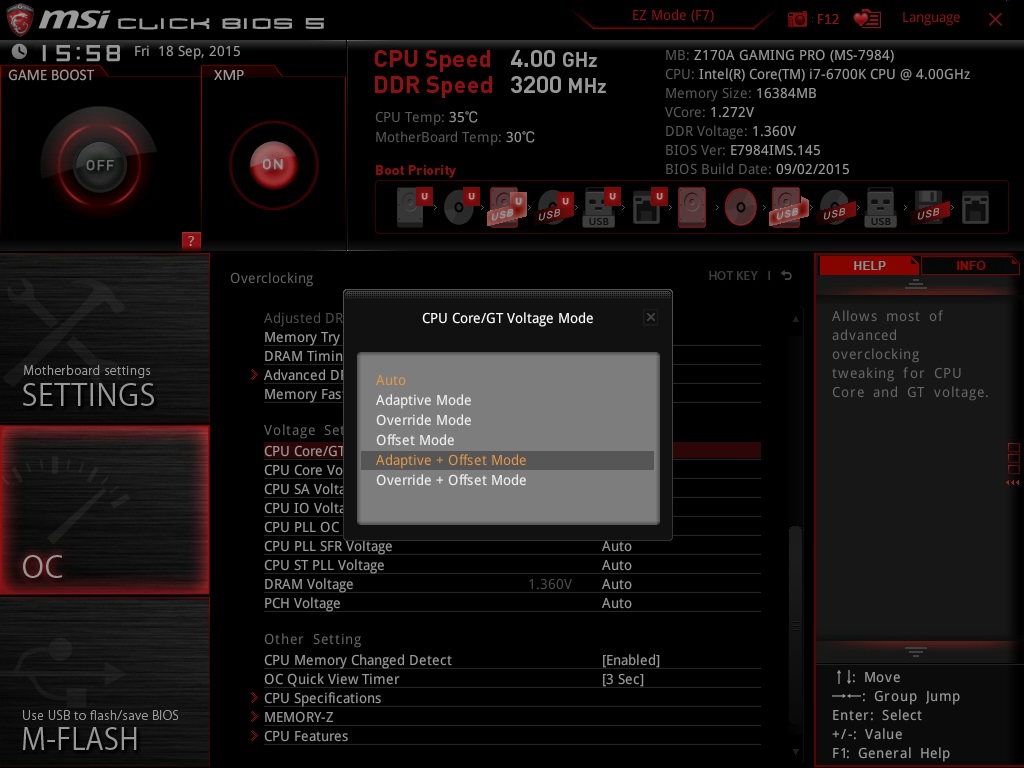
Task: Click the DRAM Voltage 1.360V reading
Action: [x=550, y=584]
